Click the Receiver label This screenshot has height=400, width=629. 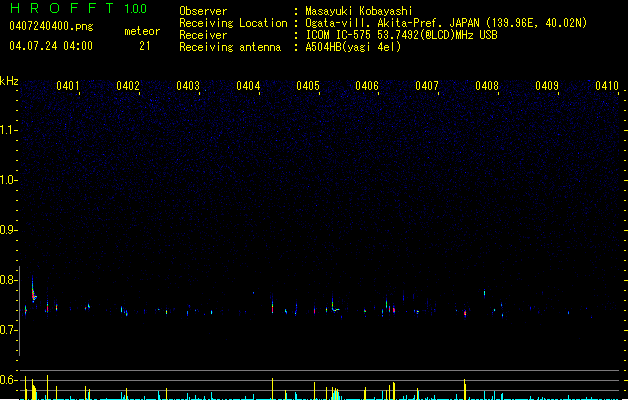[x=203, y=35]
